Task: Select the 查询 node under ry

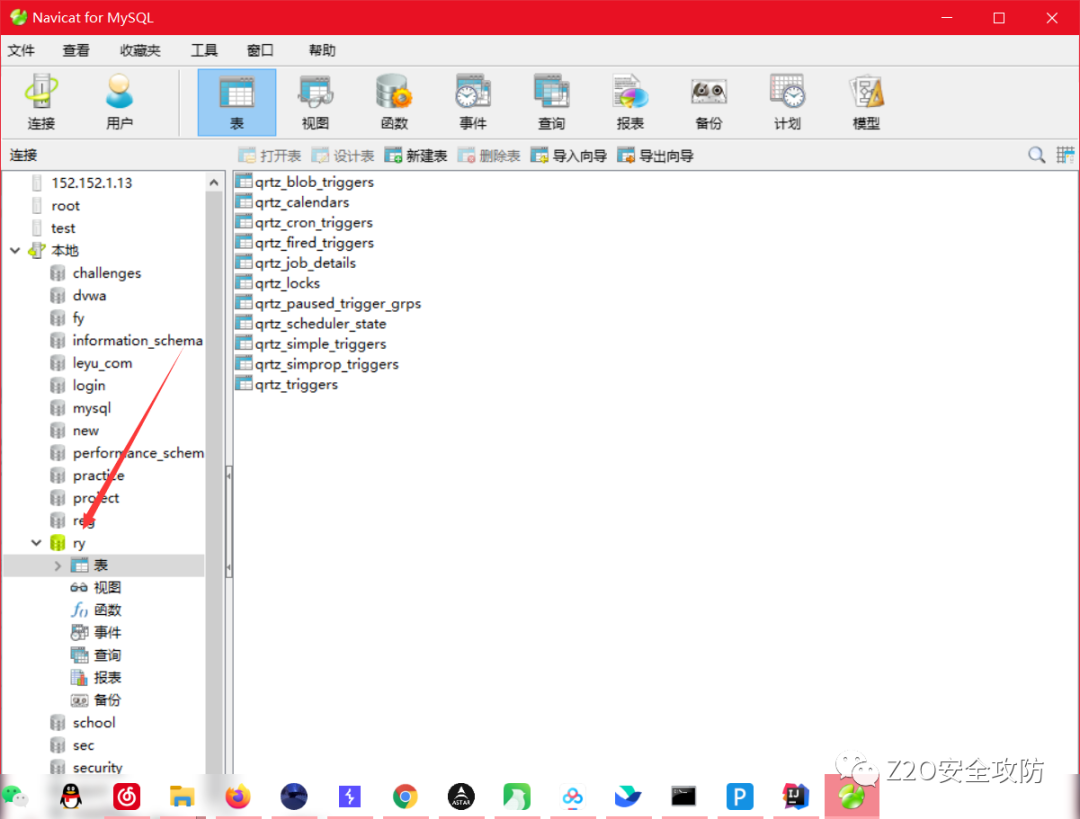Action: 107,655
